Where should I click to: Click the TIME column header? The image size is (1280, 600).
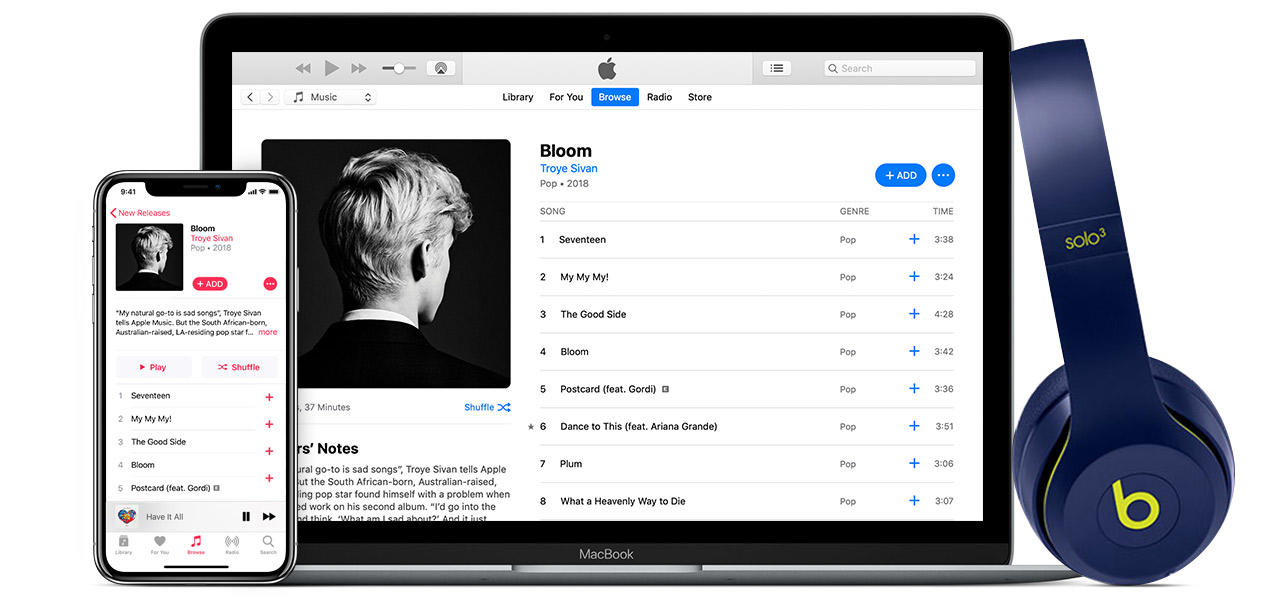tap(943, 211)
